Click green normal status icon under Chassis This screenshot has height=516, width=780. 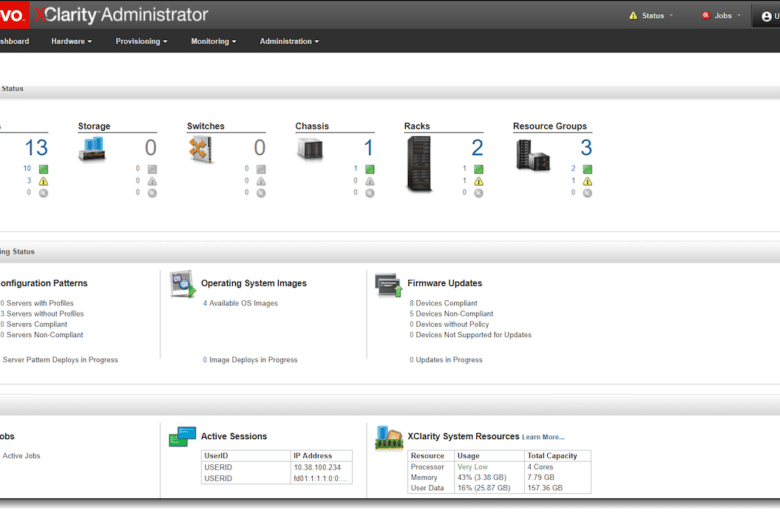pyautogui.click(x=370, y=169)
